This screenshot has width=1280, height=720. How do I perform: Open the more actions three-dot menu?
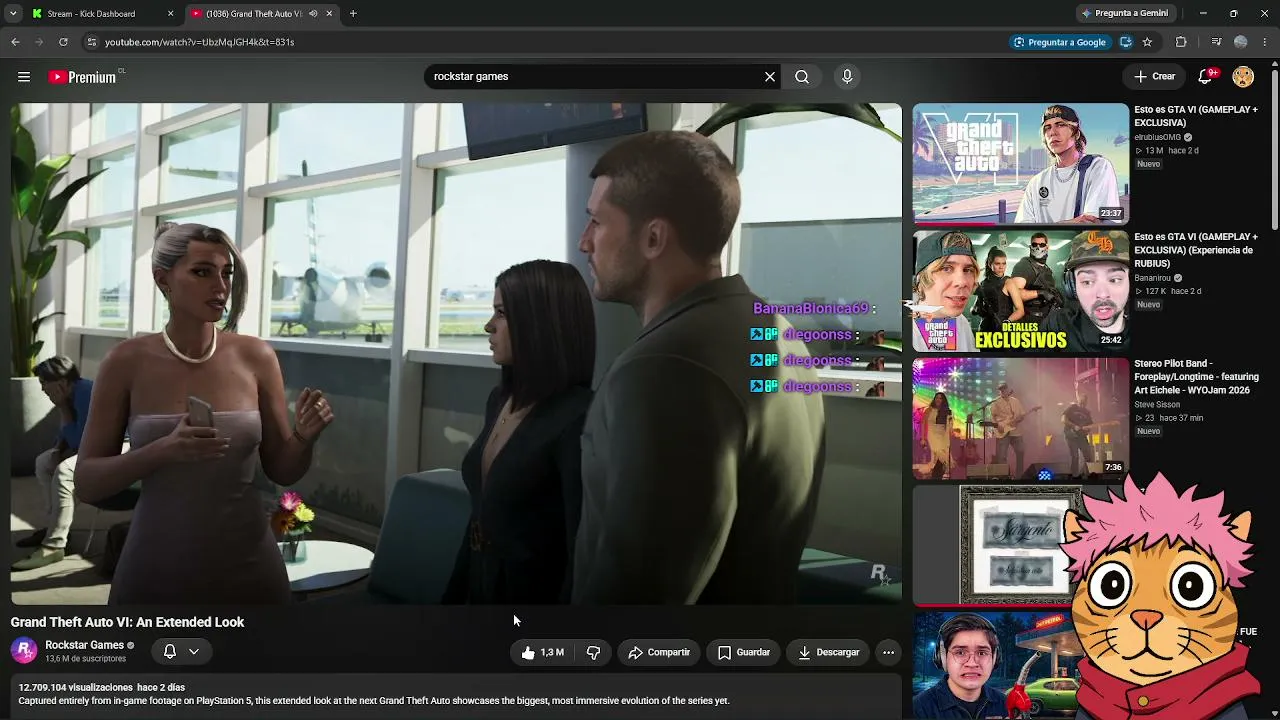click(x=888, y=652)
